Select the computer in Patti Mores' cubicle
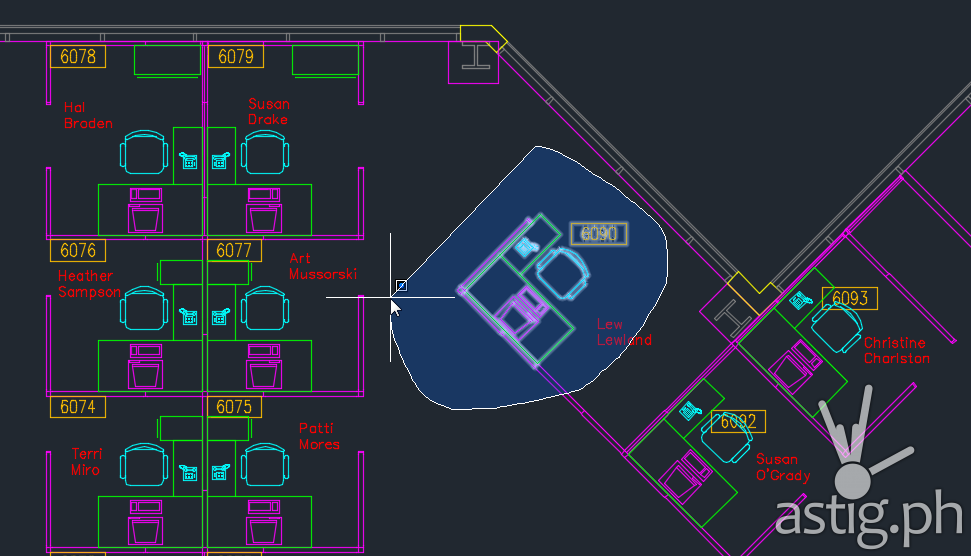Image resolution: width=971 pixels, height=556 pixels. pyautogui.click(x=264, y=523)
